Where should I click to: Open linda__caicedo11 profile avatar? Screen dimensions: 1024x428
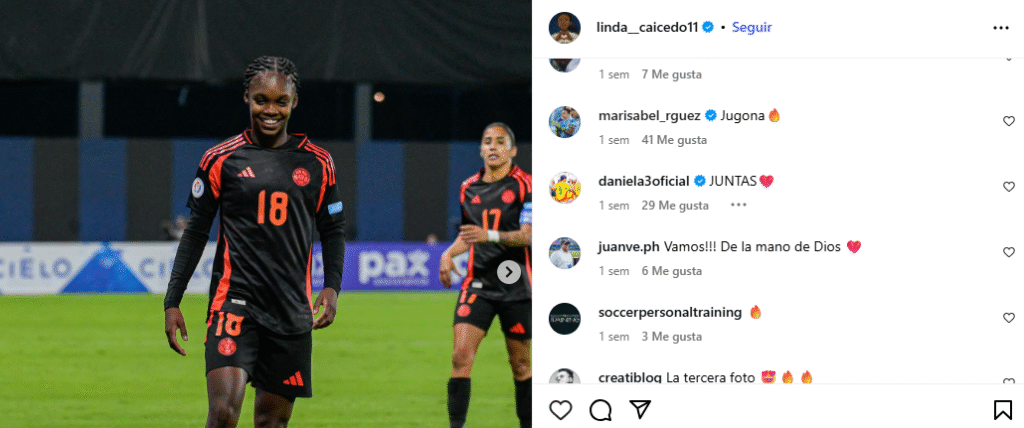(564, 27)
